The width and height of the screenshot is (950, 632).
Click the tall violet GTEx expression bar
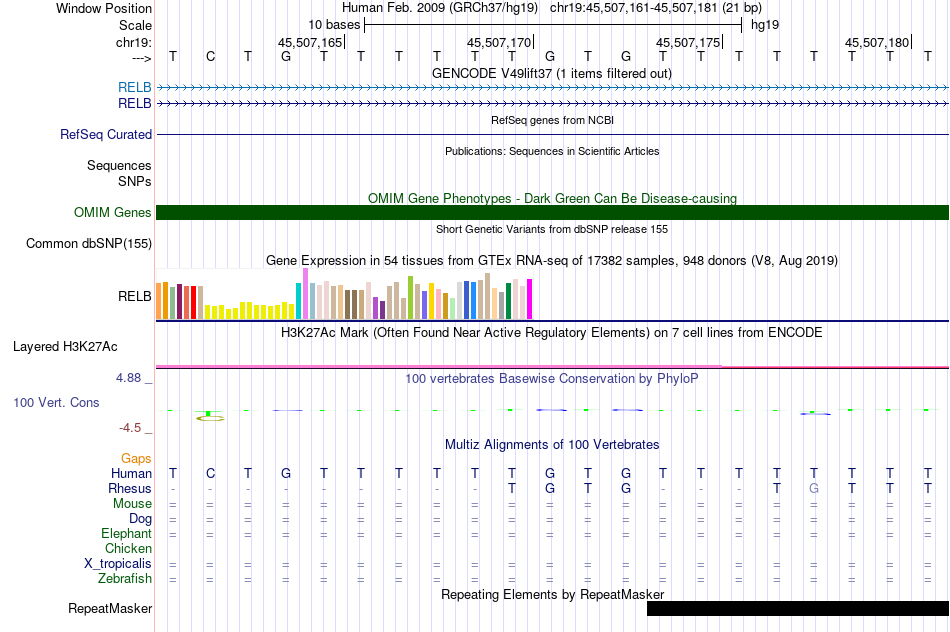(x=305, y=293)
